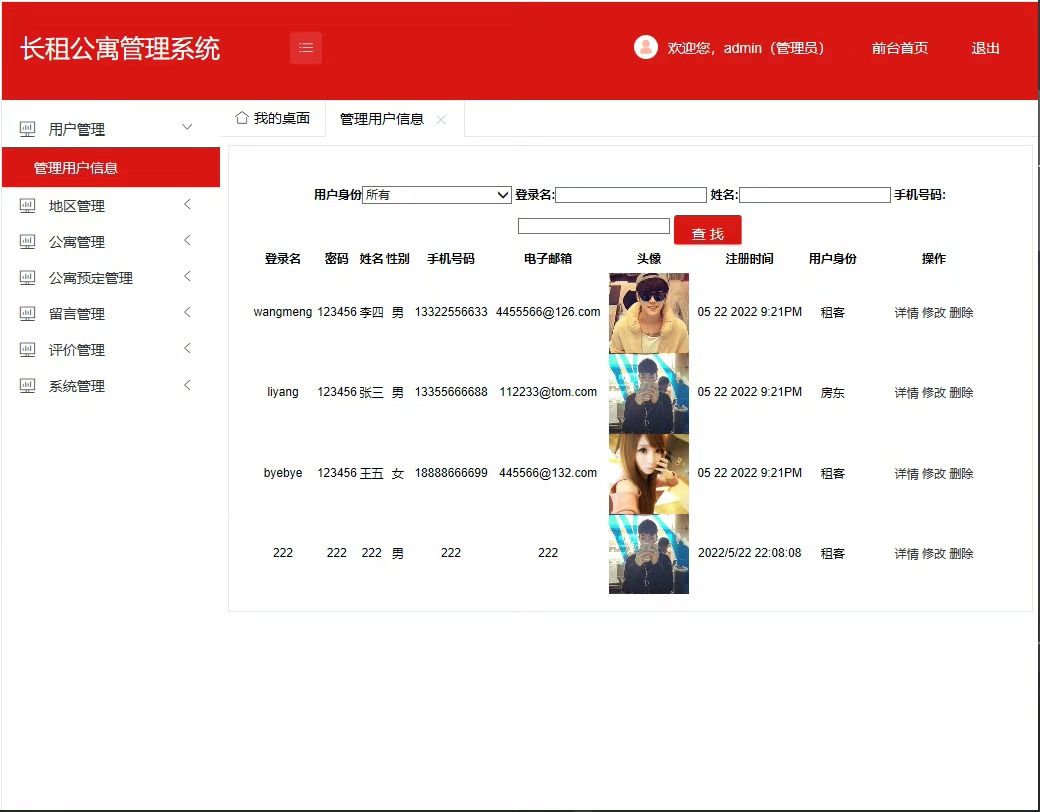This screenshot has height=812, width=1040.
Task: Click the monitor icon beside 留言管理
Action: [x=27, y=314]
